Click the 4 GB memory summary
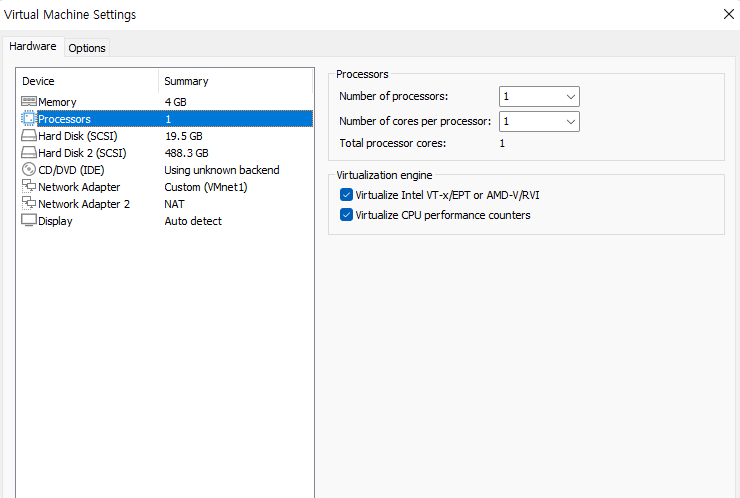Image resolution: width=740 pixels, height=498 pixels. point(176,102)
